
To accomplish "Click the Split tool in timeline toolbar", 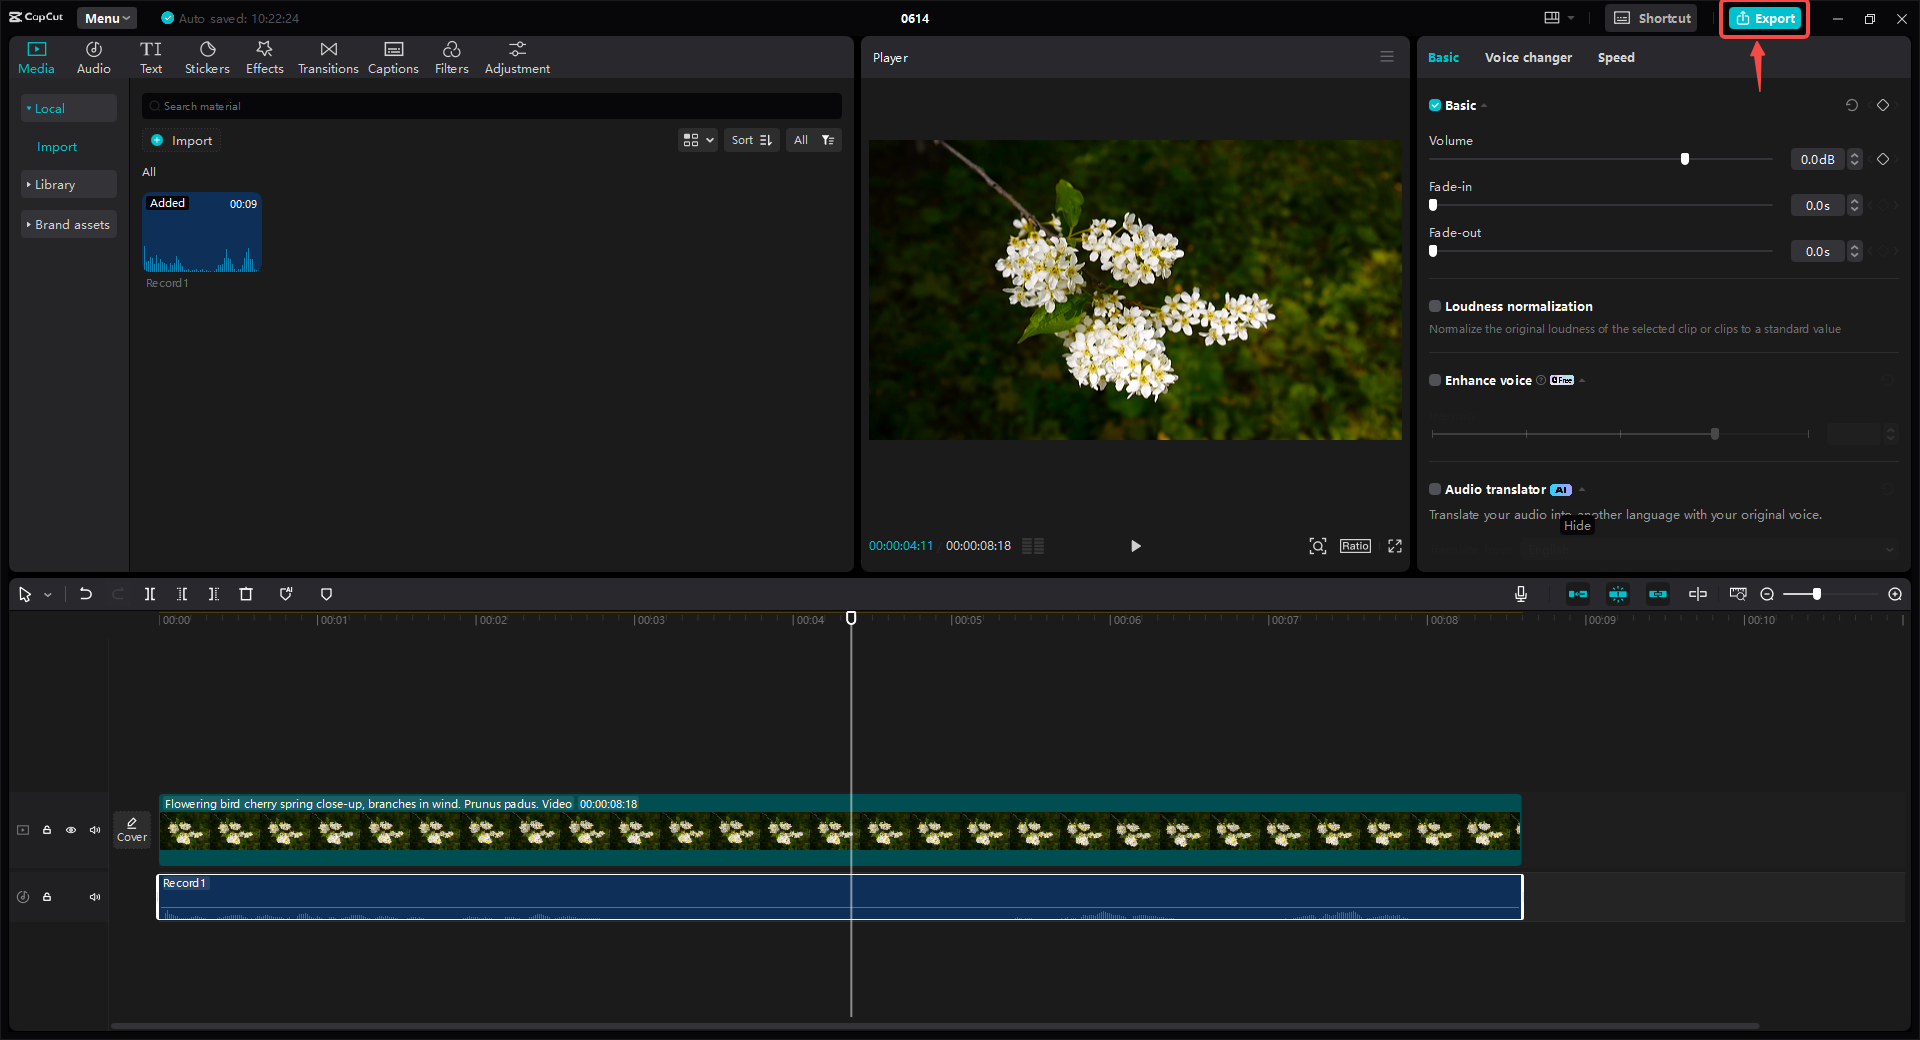I will tap(150, 594).
